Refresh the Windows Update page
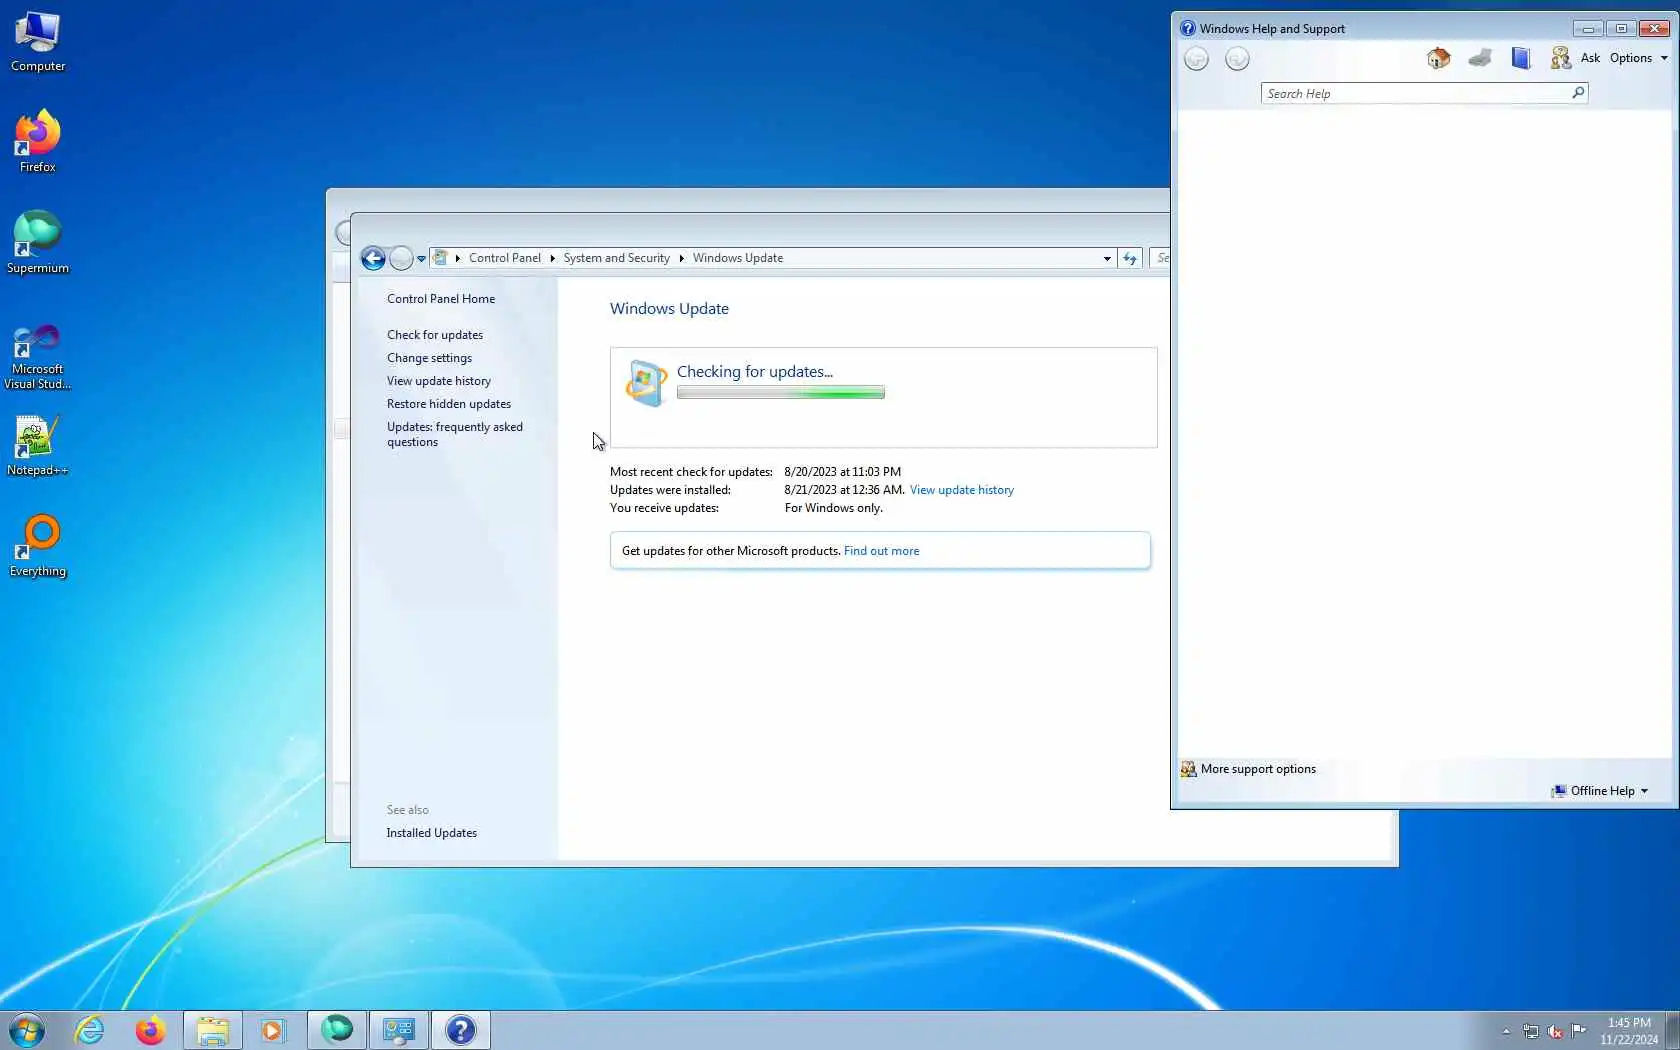Screen dimensions: 1680x1050 [x=1130, y=258]
